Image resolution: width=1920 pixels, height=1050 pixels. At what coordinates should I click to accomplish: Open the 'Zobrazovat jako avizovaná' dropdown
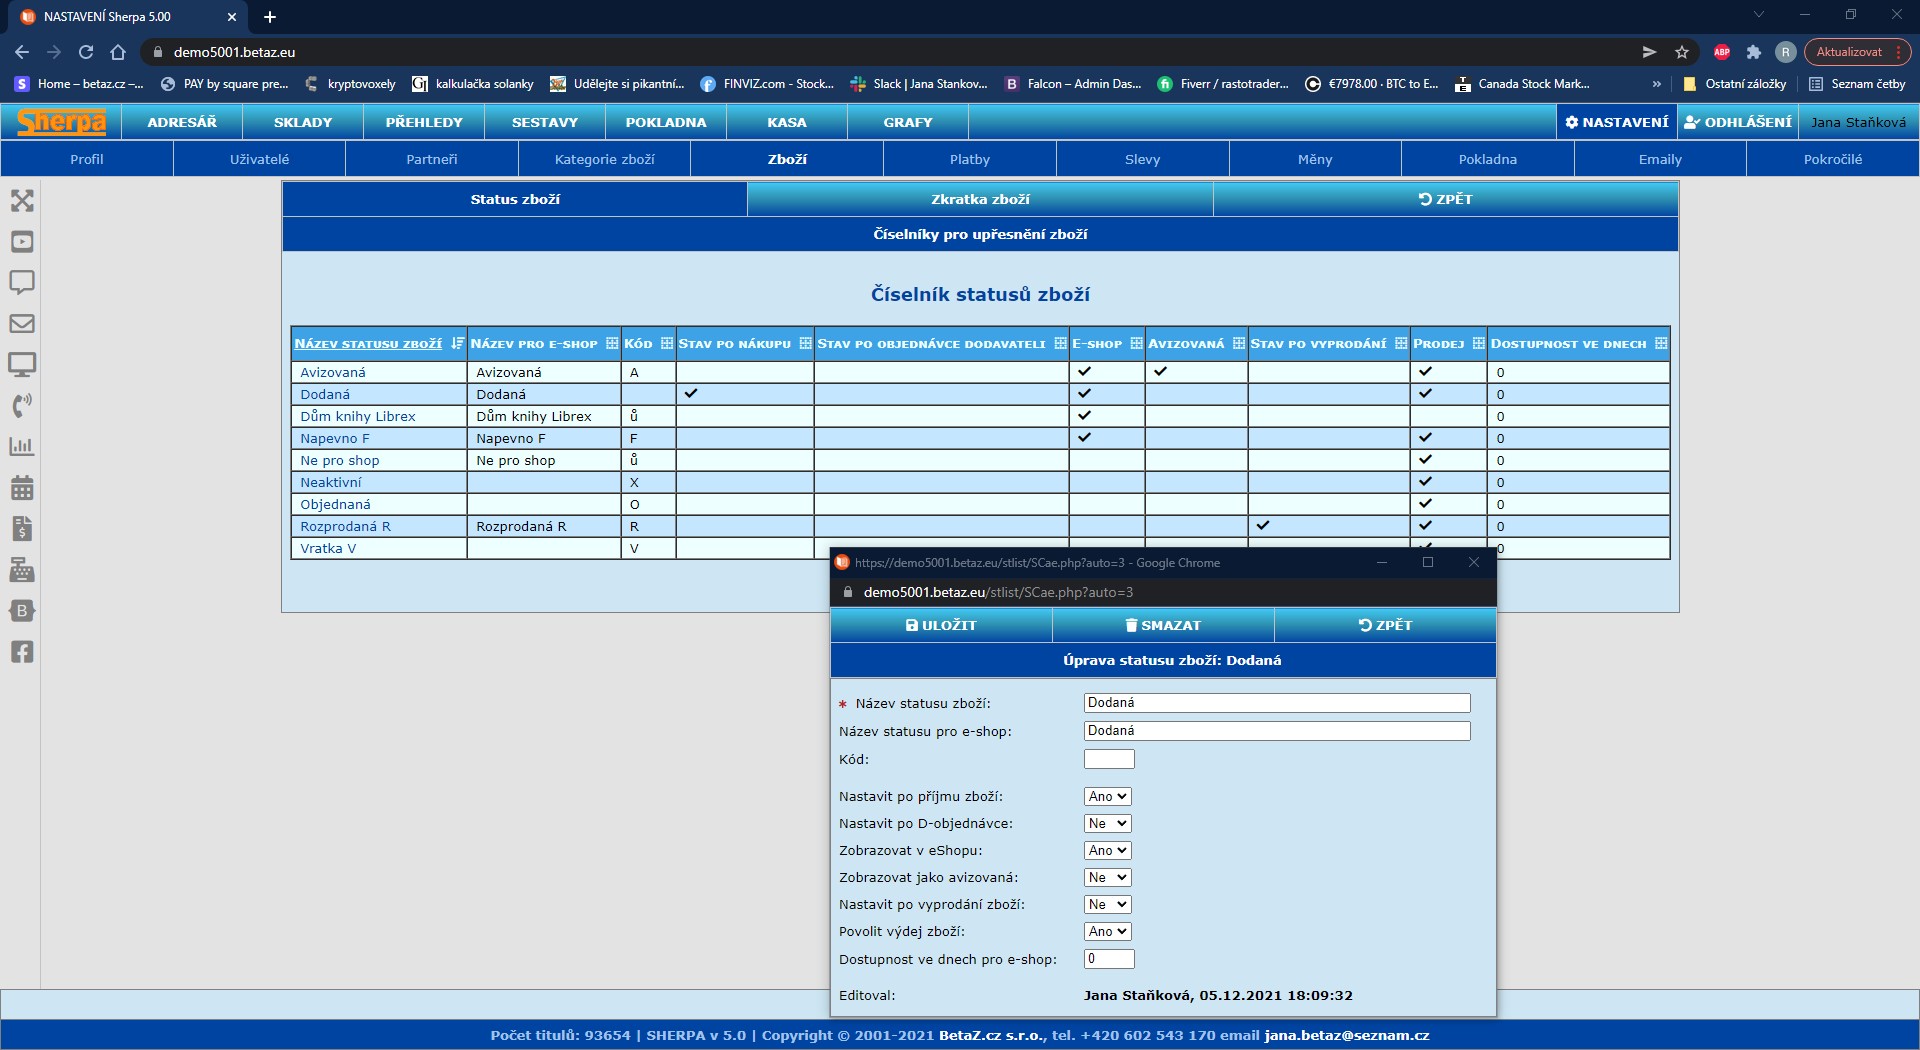point(1107,878)
